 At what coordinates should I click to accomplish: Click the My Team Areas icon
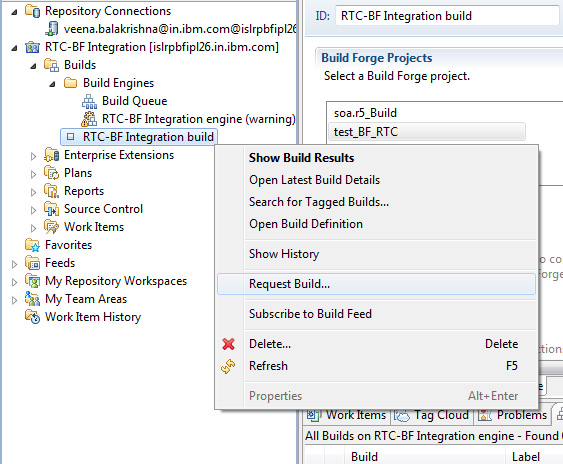click(32, 299)
